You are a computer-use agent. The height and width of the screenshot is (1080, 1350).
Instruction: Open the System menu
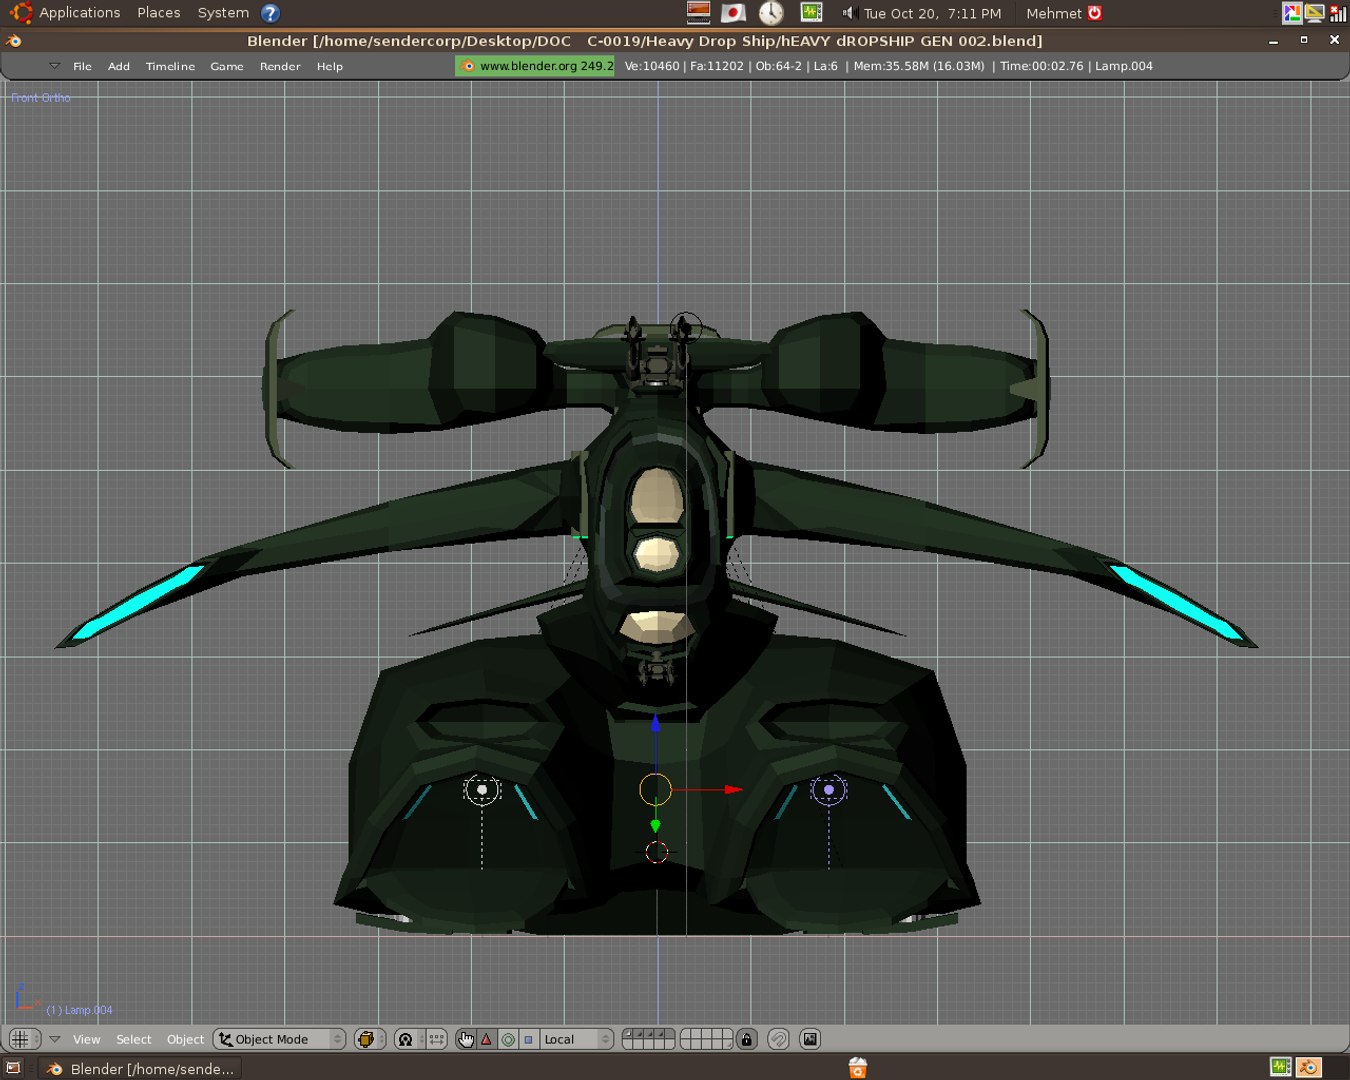(223, 13)
